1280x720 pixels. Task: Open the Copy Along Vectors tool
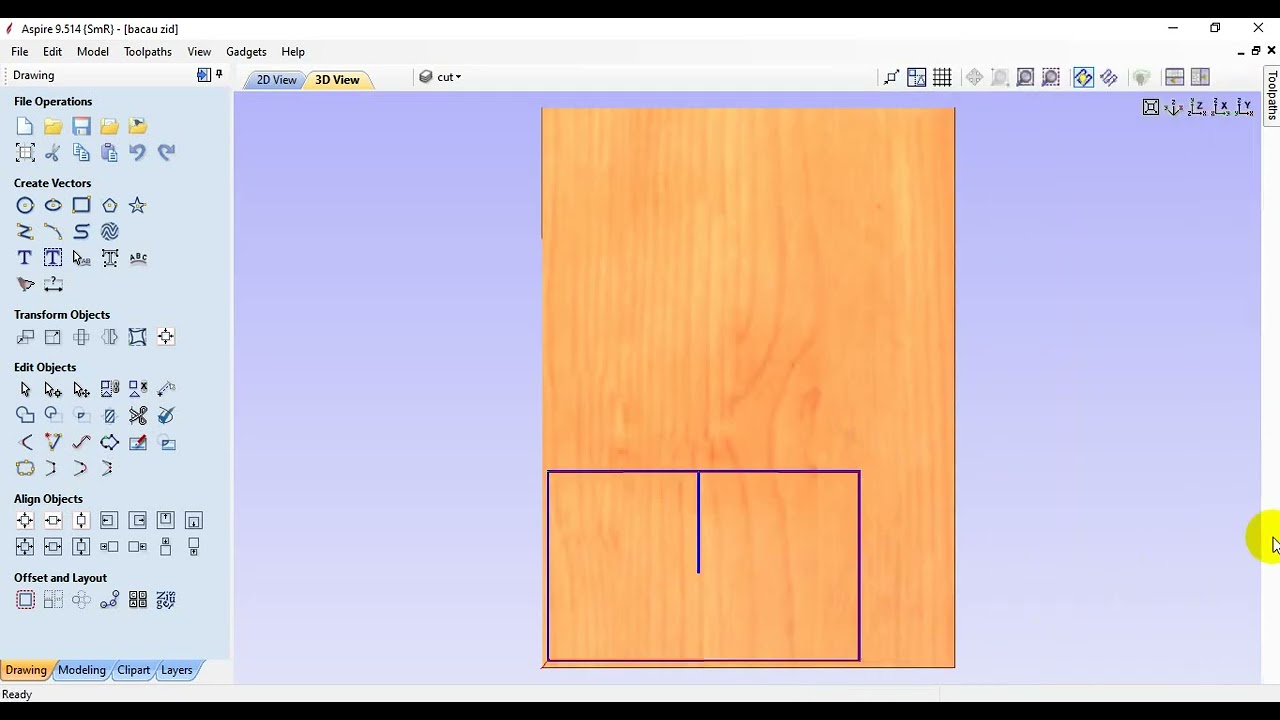[x=109, y=600]
